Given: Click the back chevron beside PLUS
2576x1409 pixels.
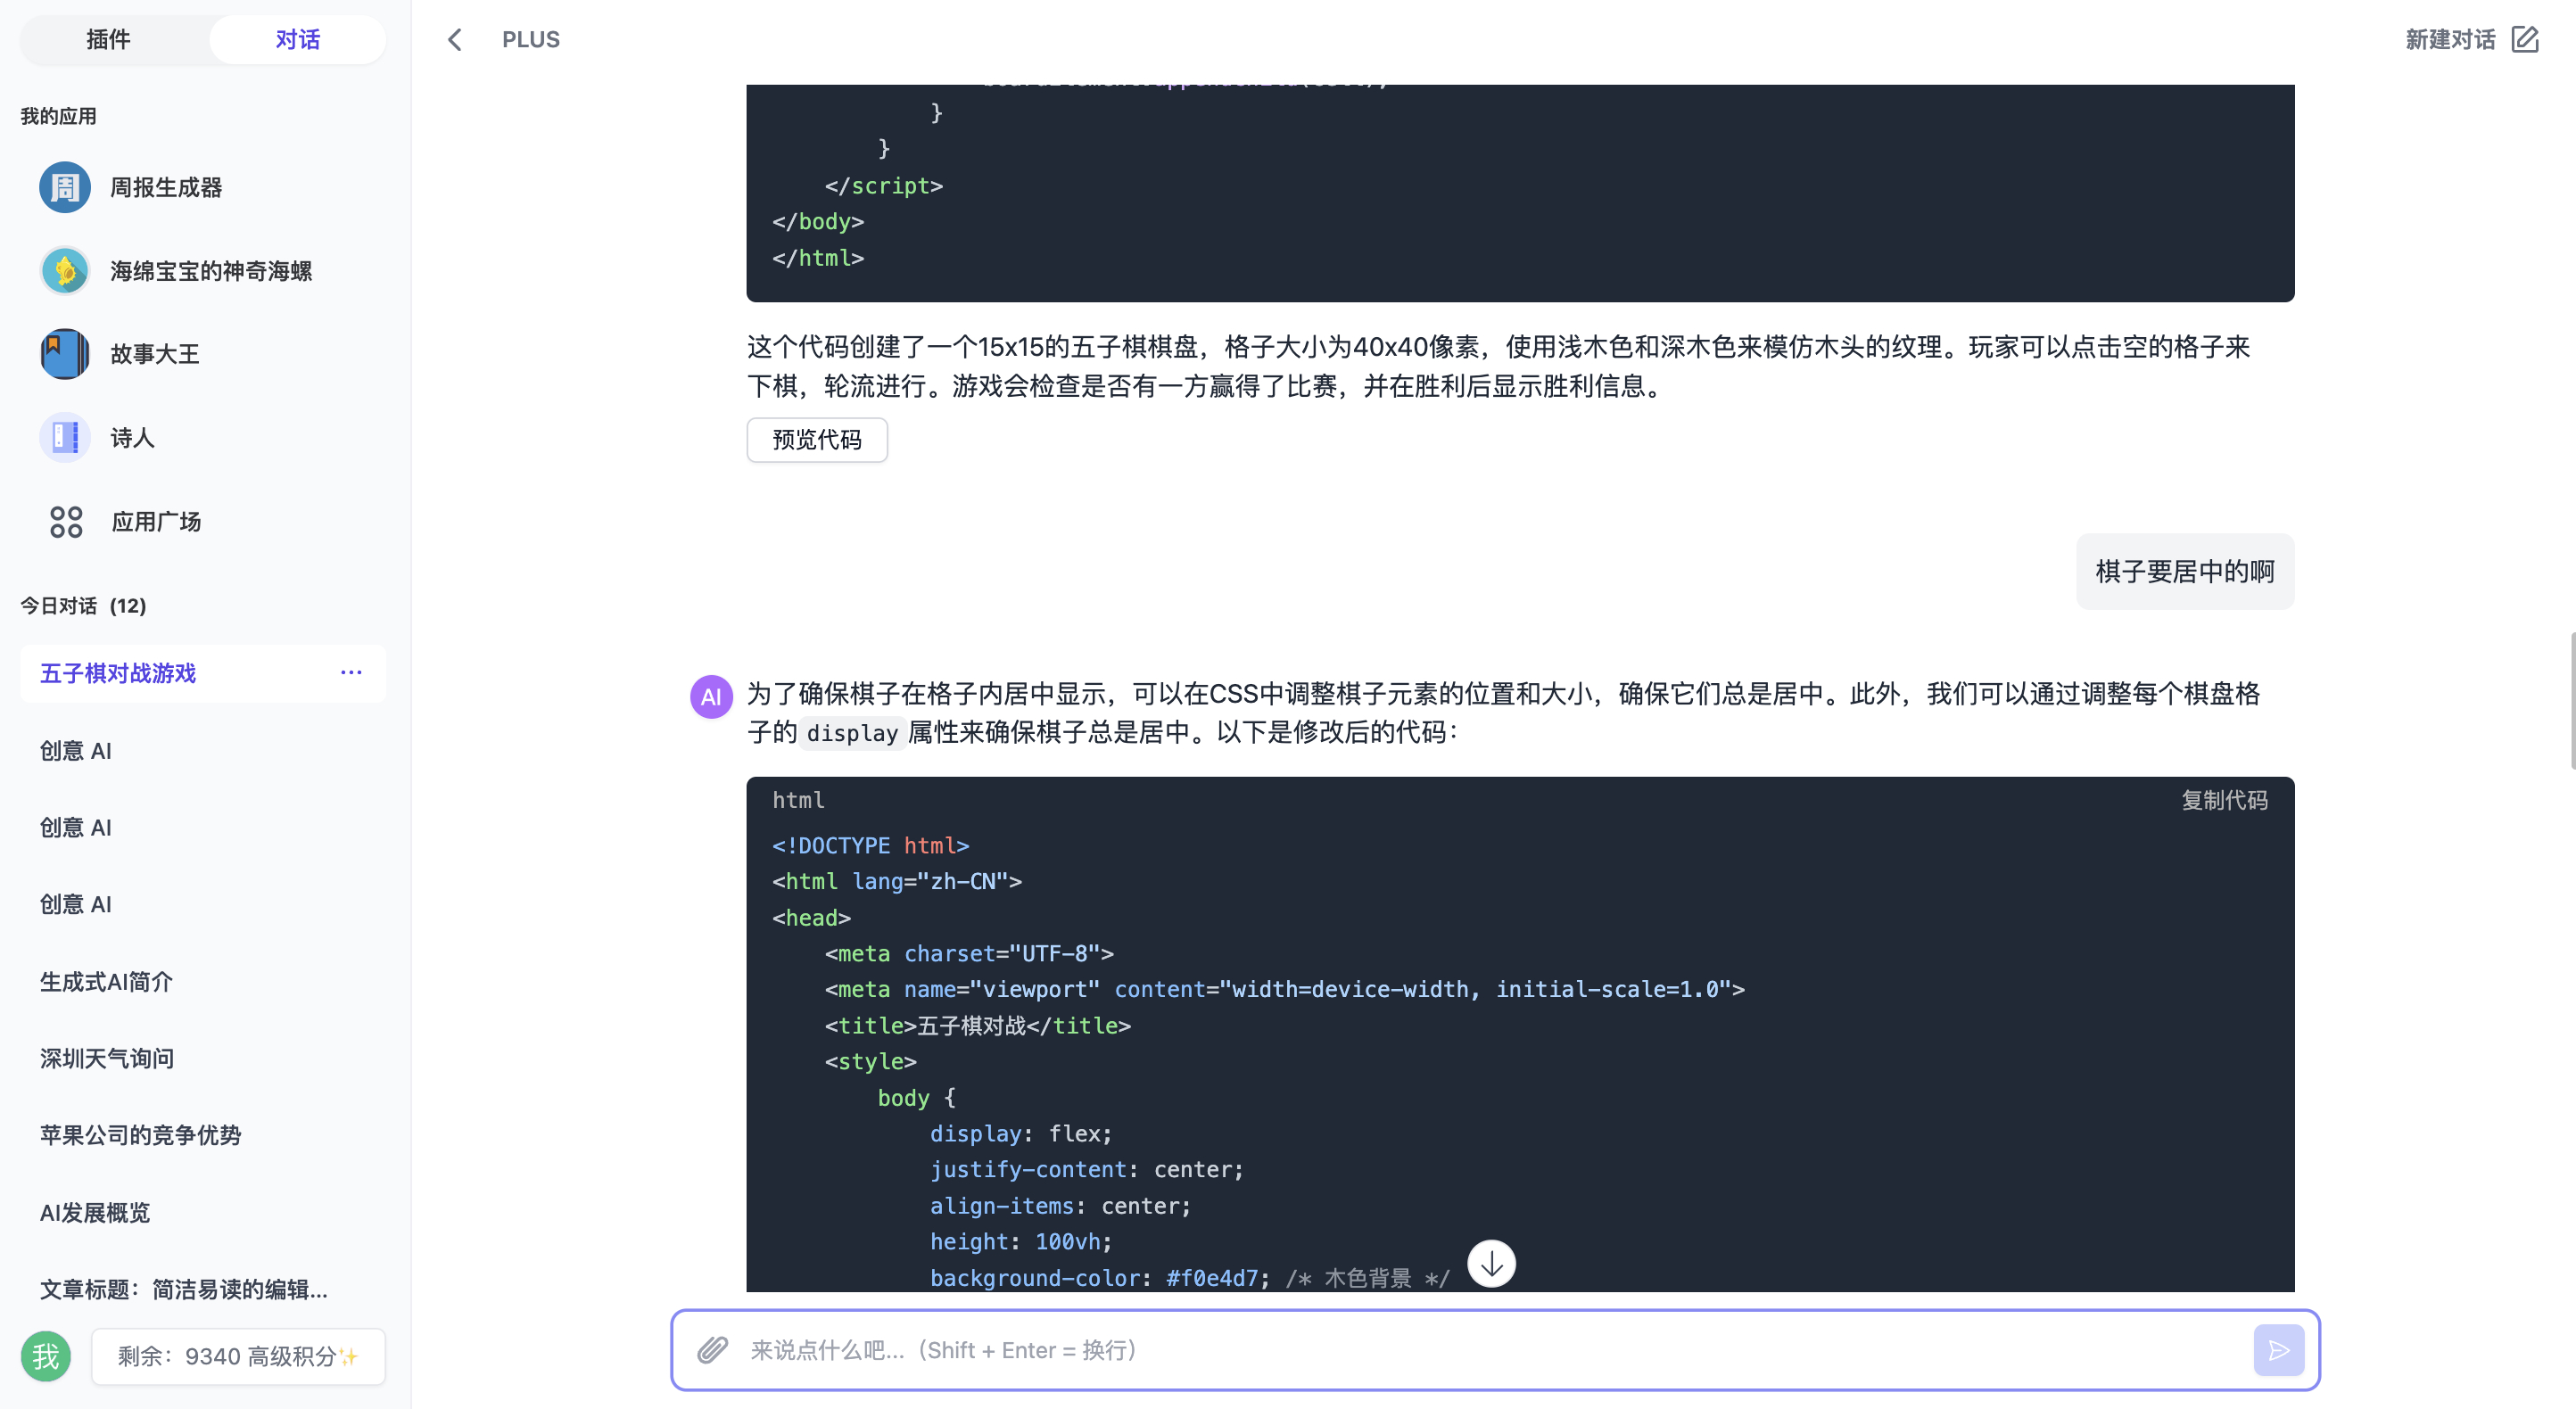Looking at the screenshot, I should pyautogui.click(x=455, y=40).
